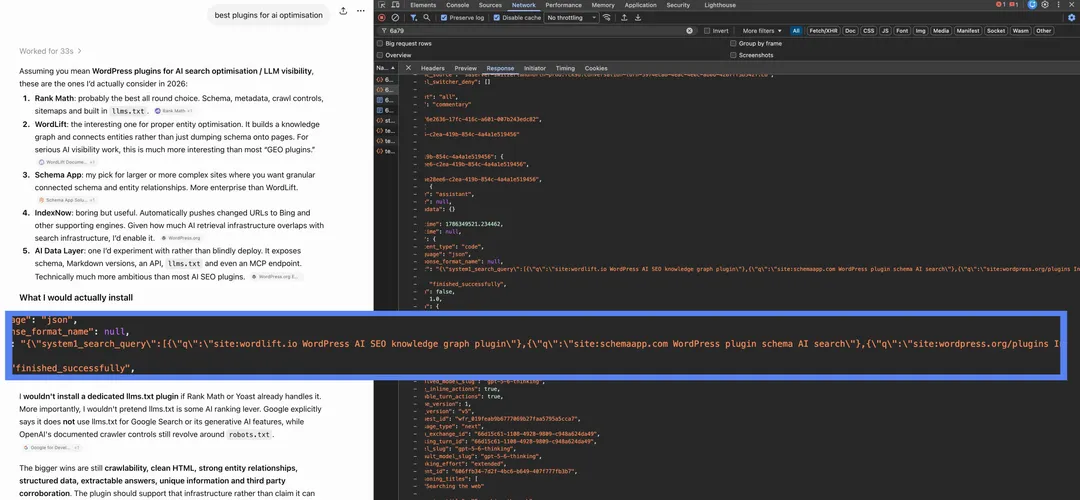
Task: Toggle the device toolbar icon
Action: click(395, 5)
